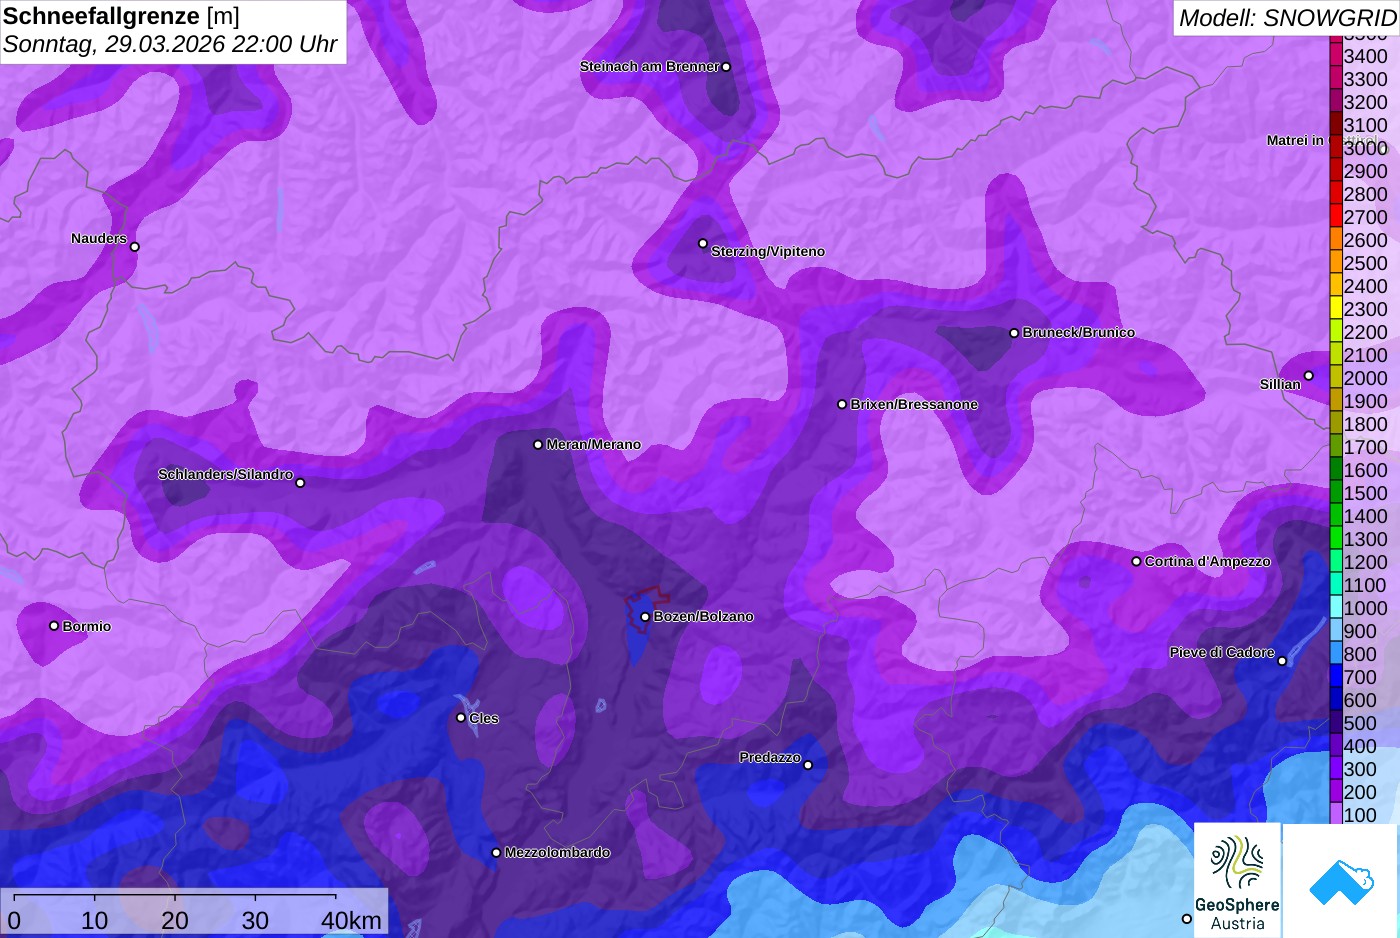Click the Matrei in label
The height and width of the screenshot is (938, 1400).
(1295, 141)
